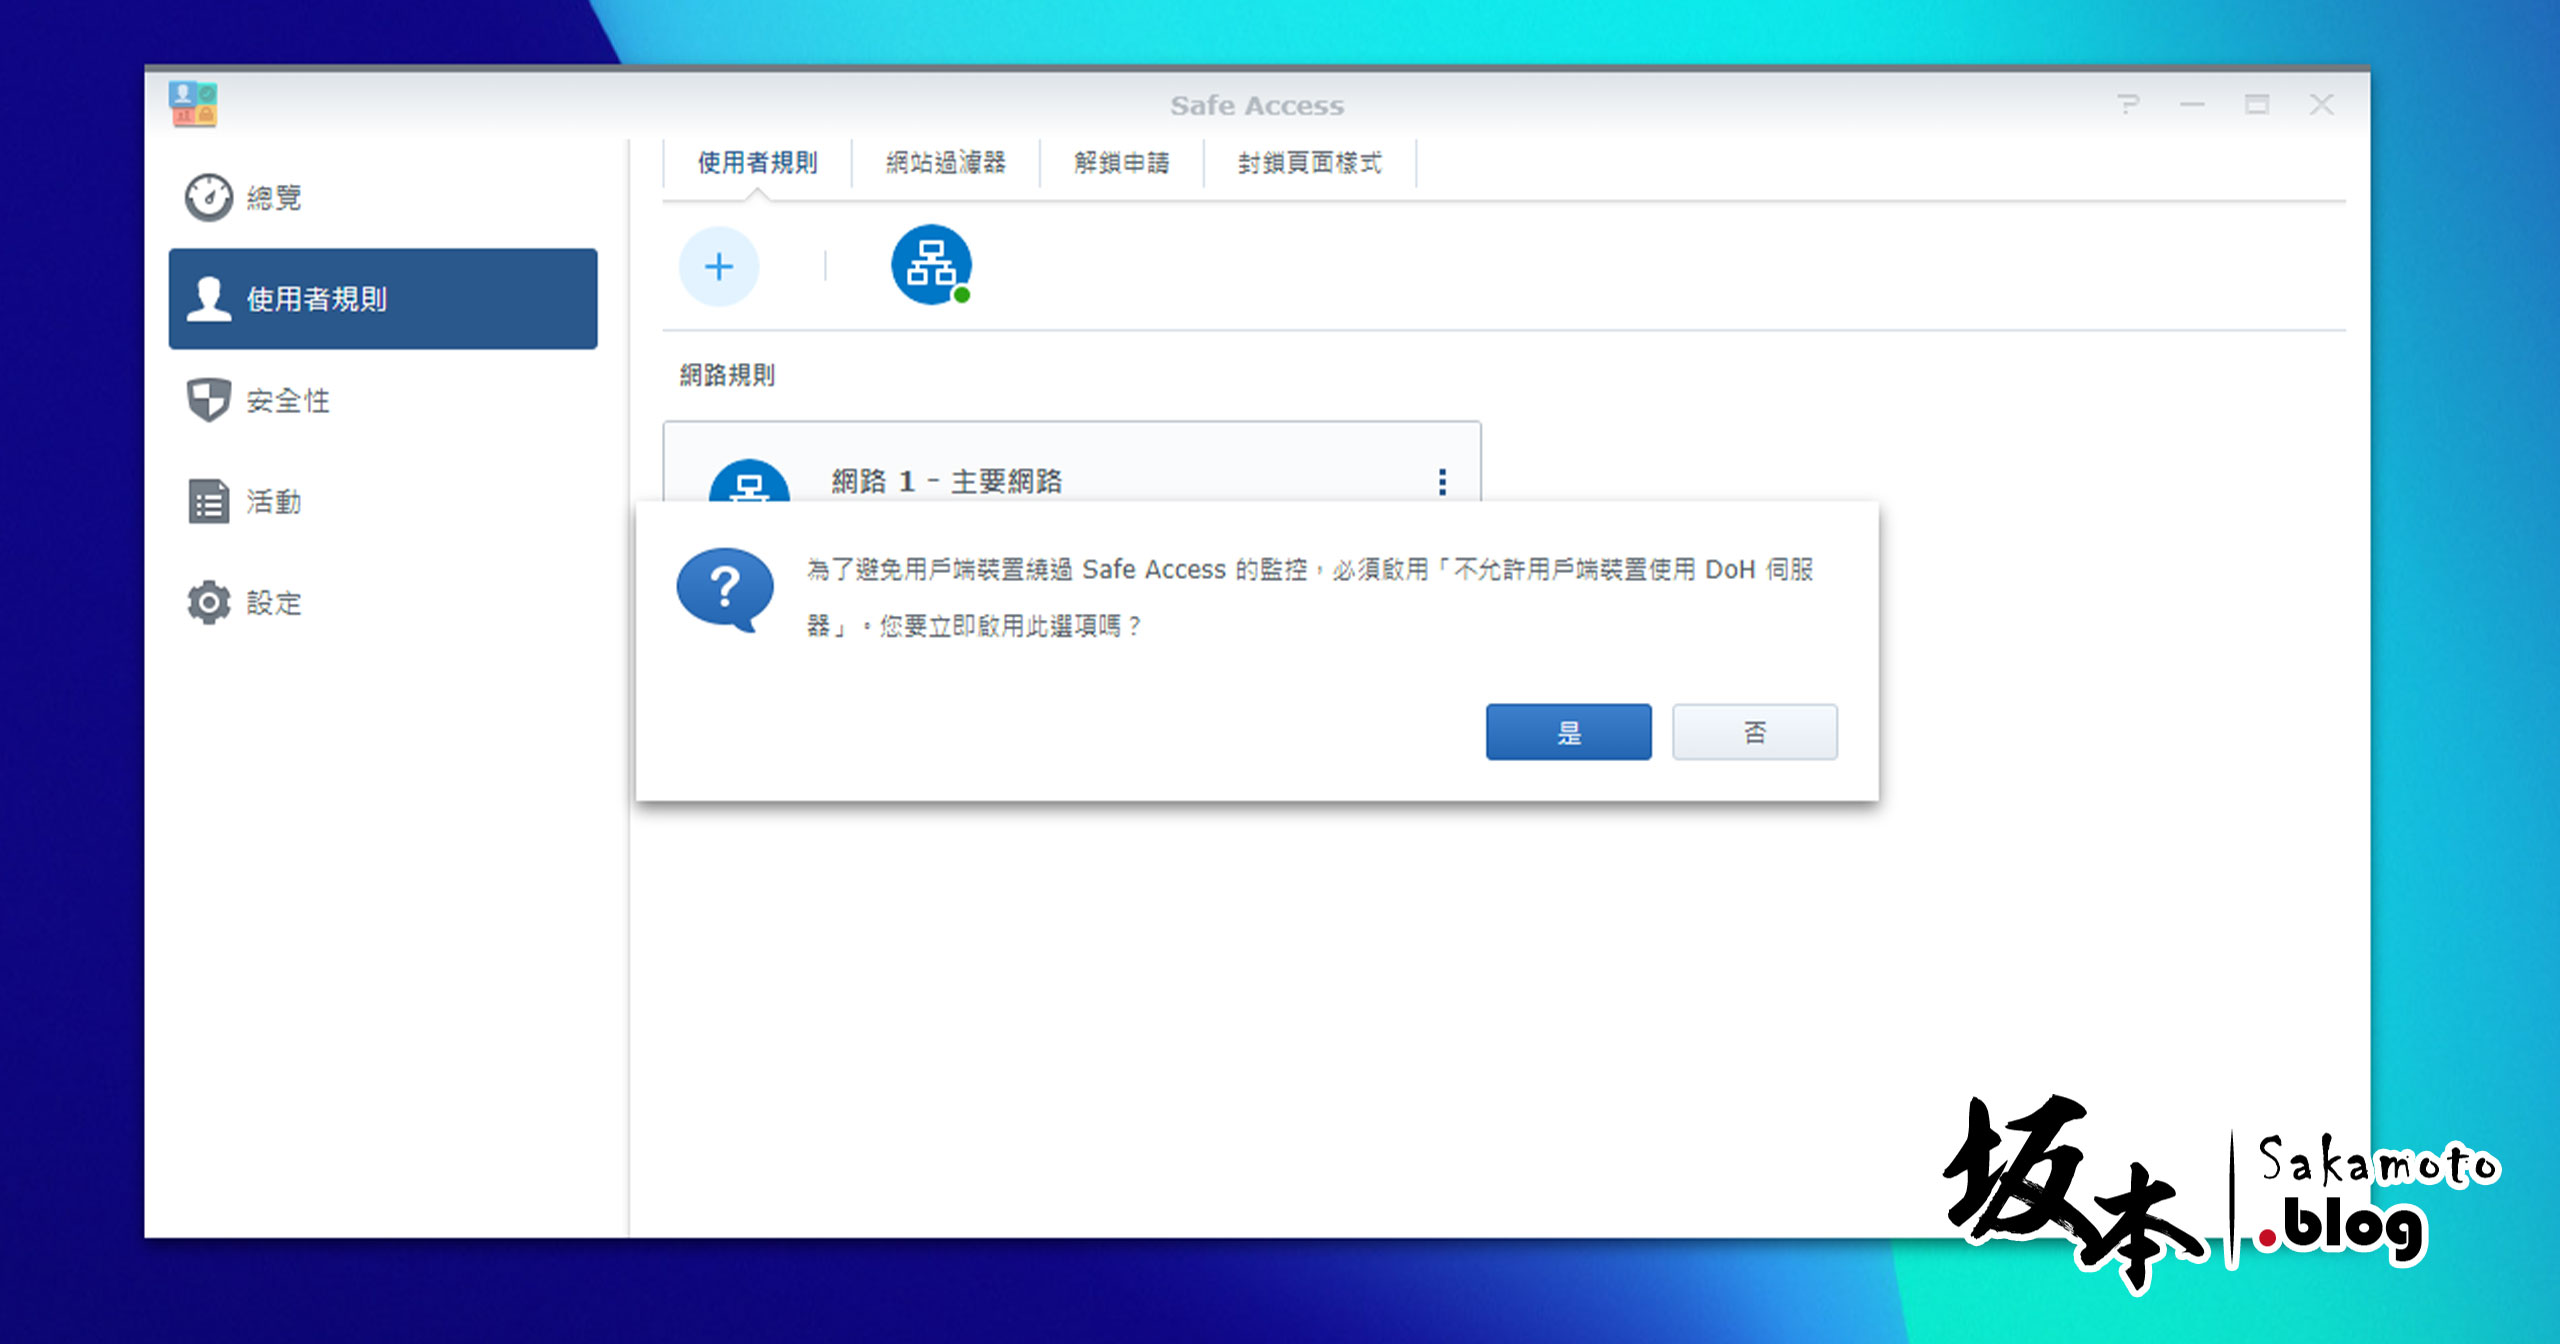Switch to the 封鎖頁面樣式 tab
The height and width of the screenshot is (1344, 2560).
(1309, 162)
